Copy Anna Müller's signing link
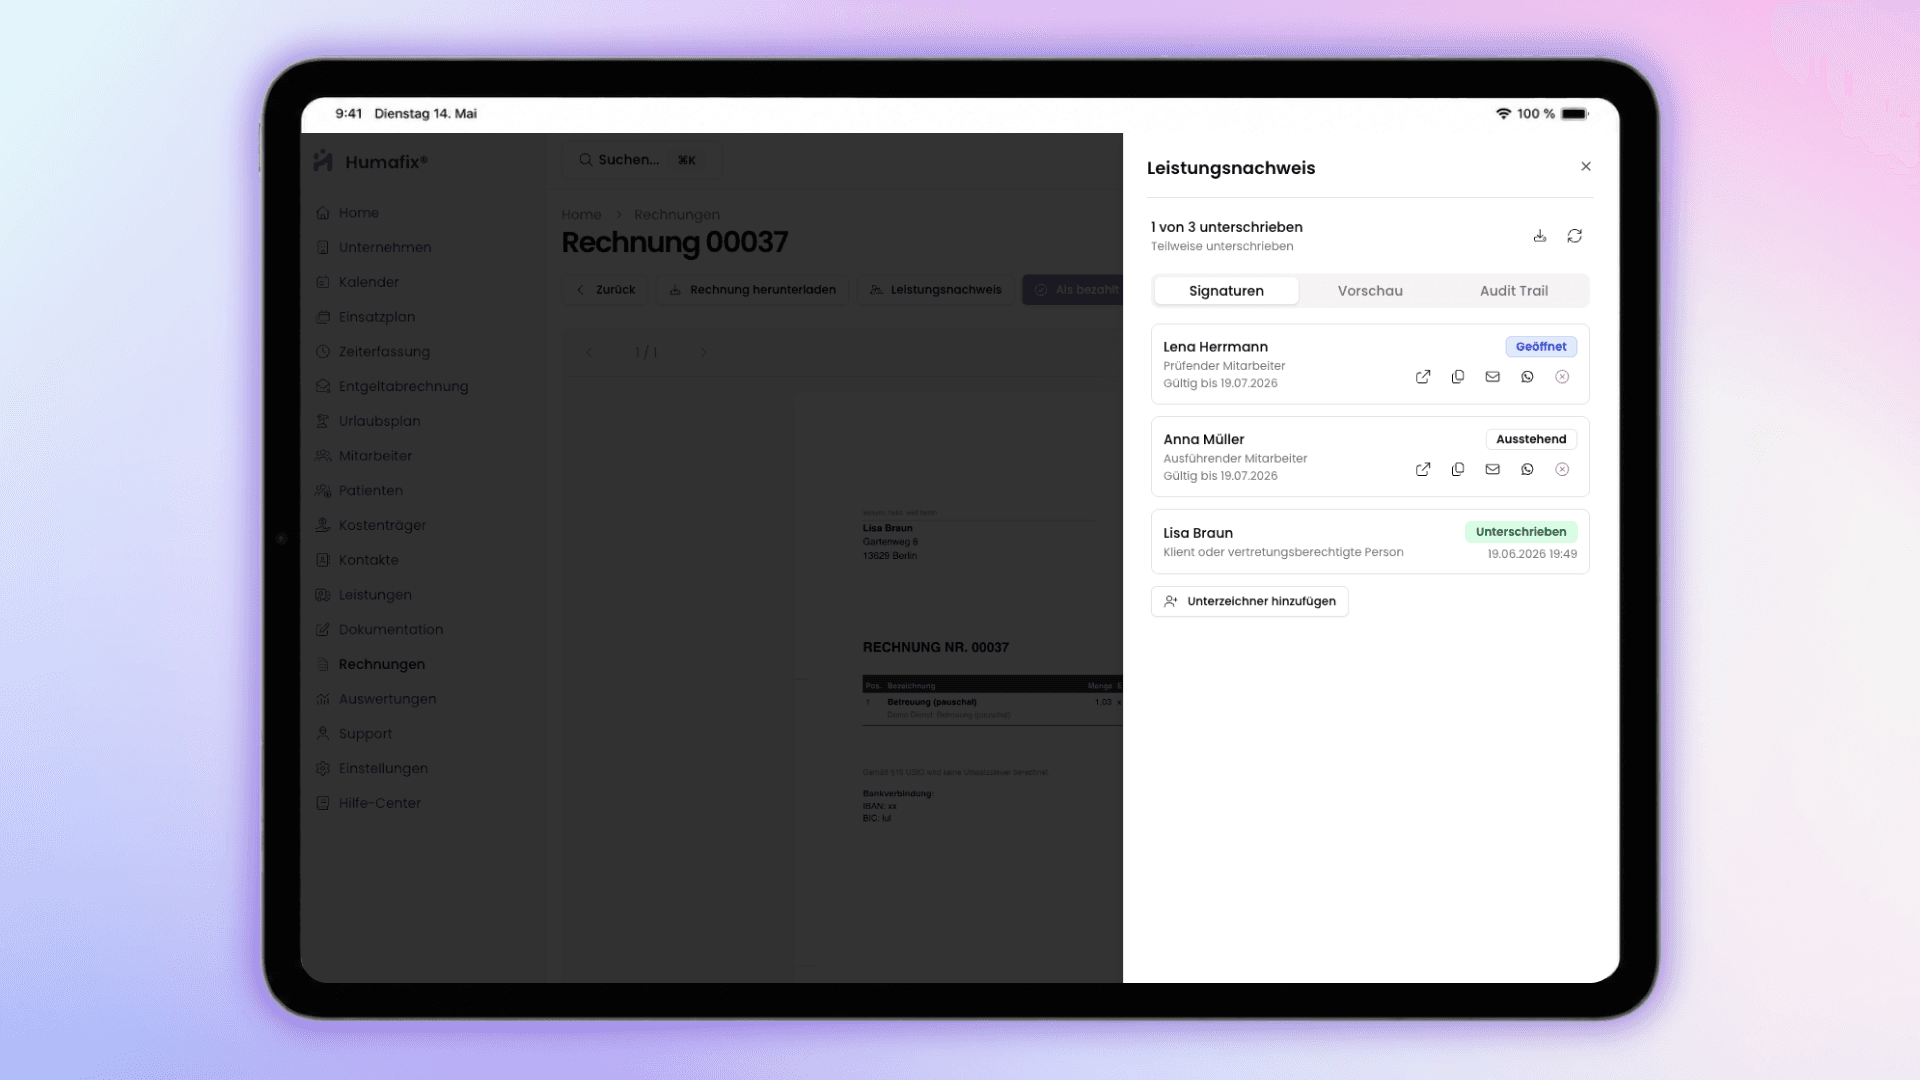The image size is (1920, 1080). coord(1458,469)
